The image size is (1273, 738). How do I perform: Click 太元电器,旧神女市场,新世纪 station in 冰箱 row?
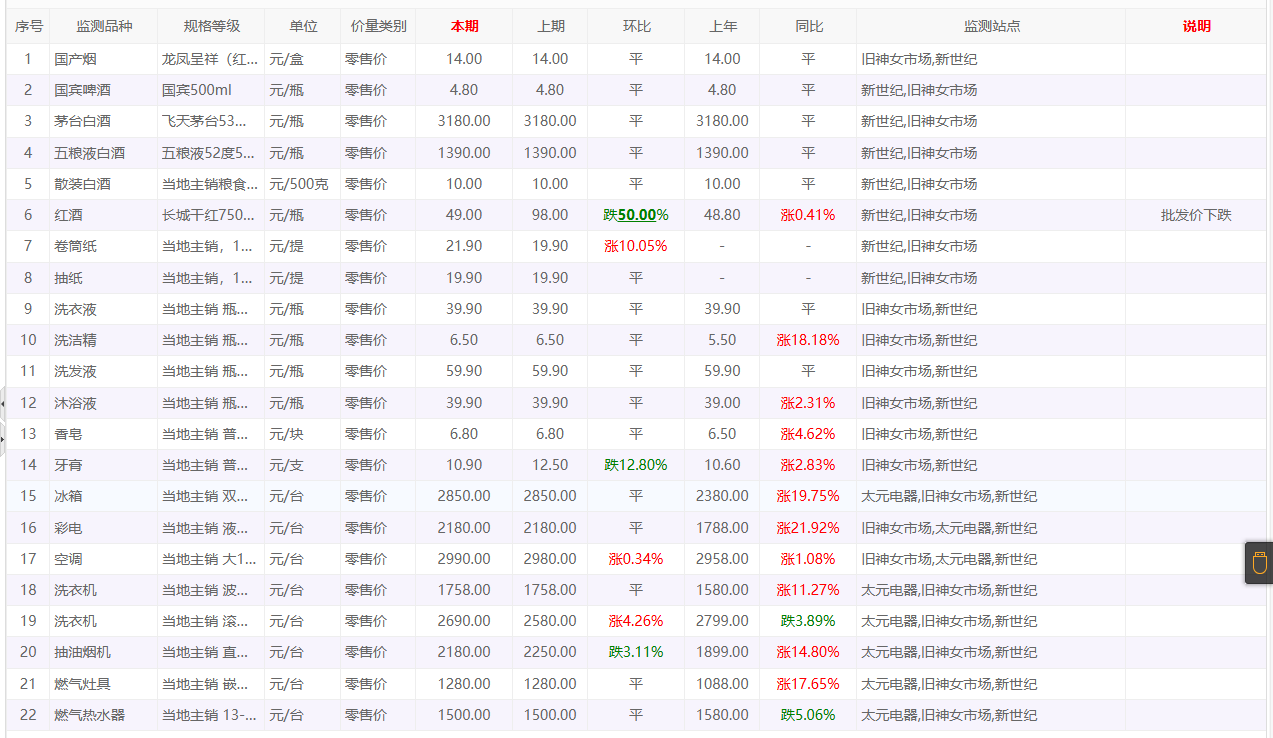click(x=949, y=496)
